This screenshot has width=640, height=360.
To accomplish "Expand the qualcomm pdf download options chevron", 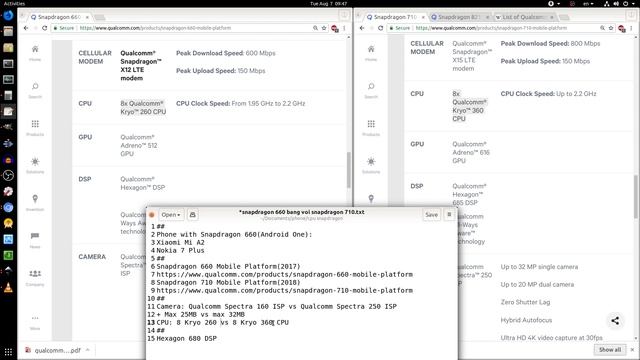I will 87,350.
